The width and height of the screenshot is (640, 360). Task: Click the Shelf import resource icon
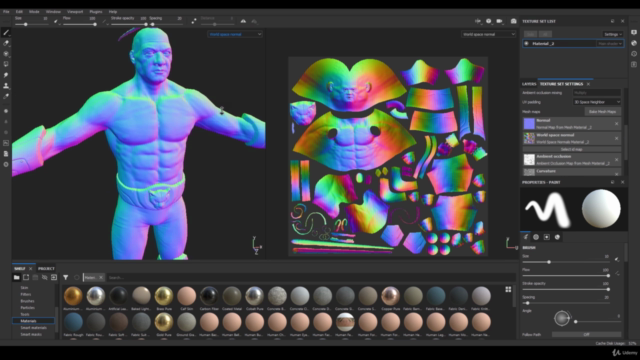pyautogui.click(x=54, y=278)
